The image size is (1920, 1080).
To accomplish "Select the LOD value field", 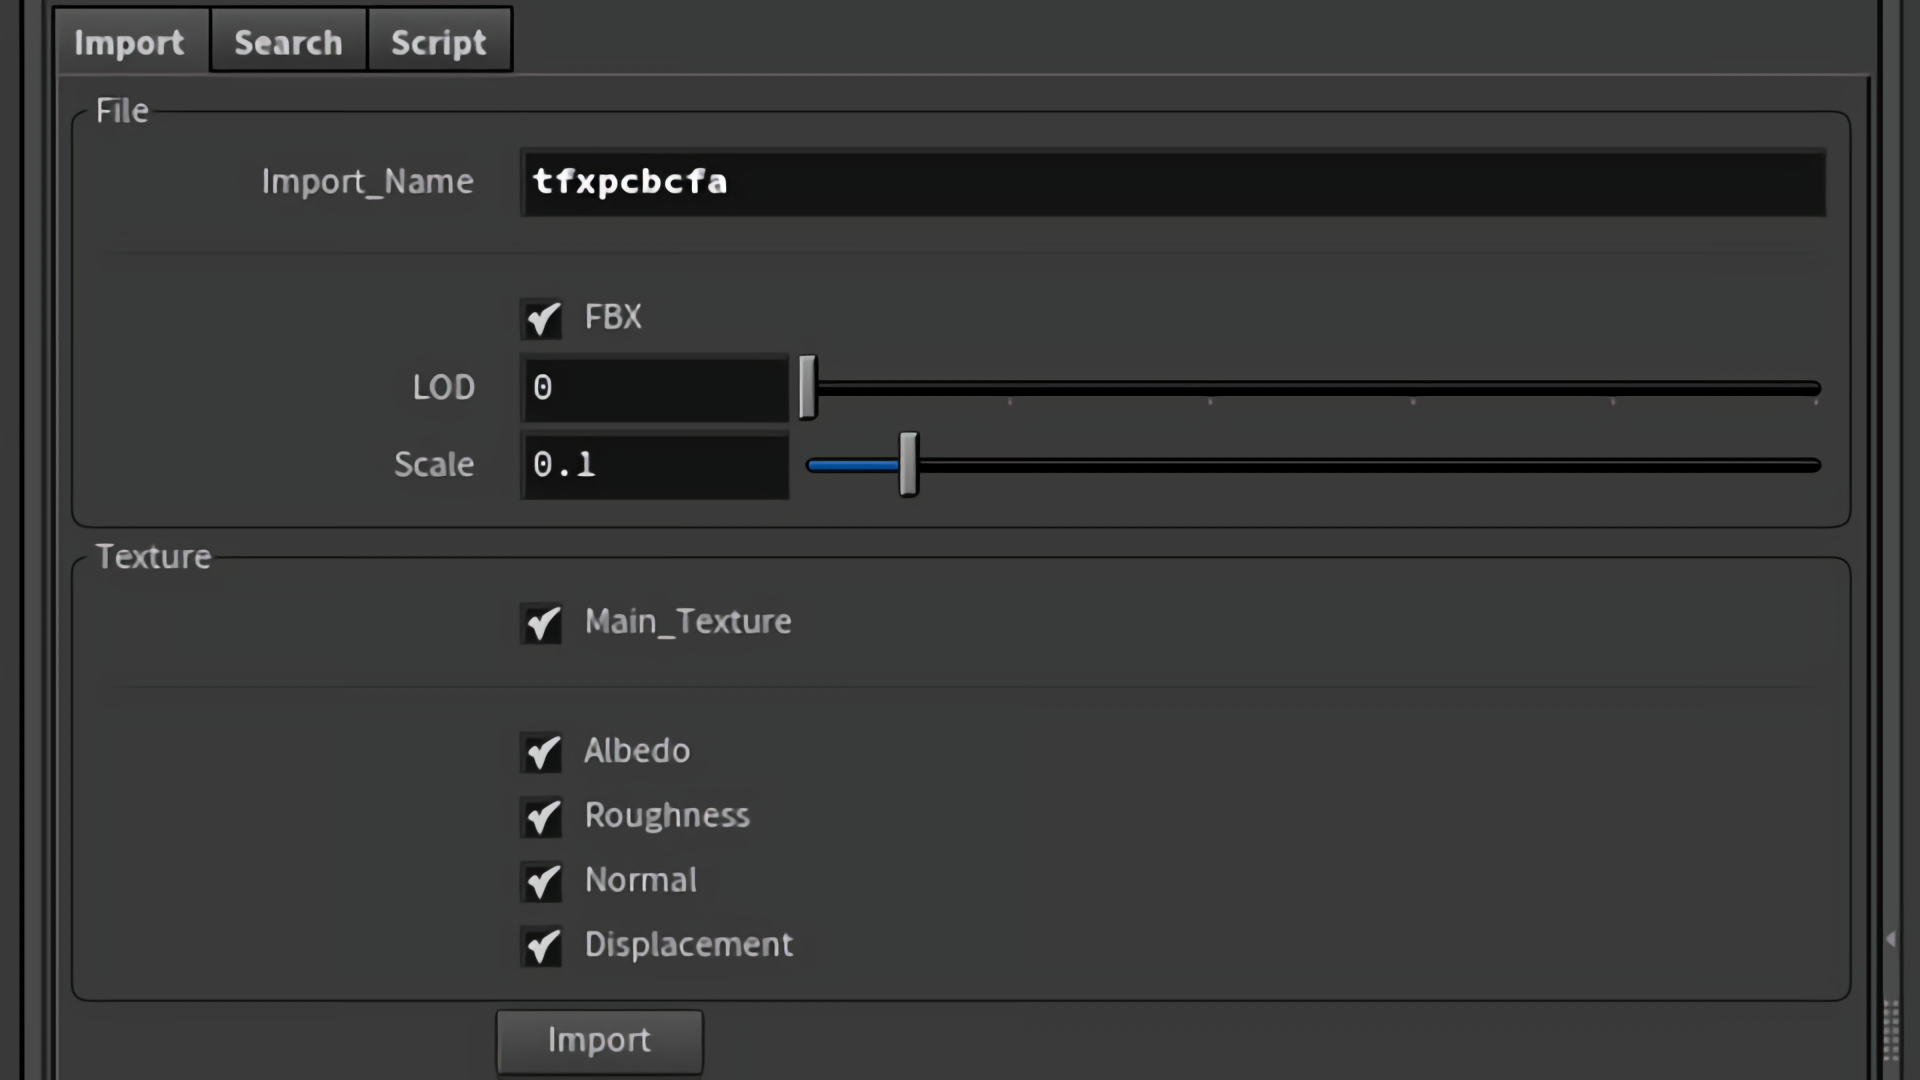I will pos(654,389).
